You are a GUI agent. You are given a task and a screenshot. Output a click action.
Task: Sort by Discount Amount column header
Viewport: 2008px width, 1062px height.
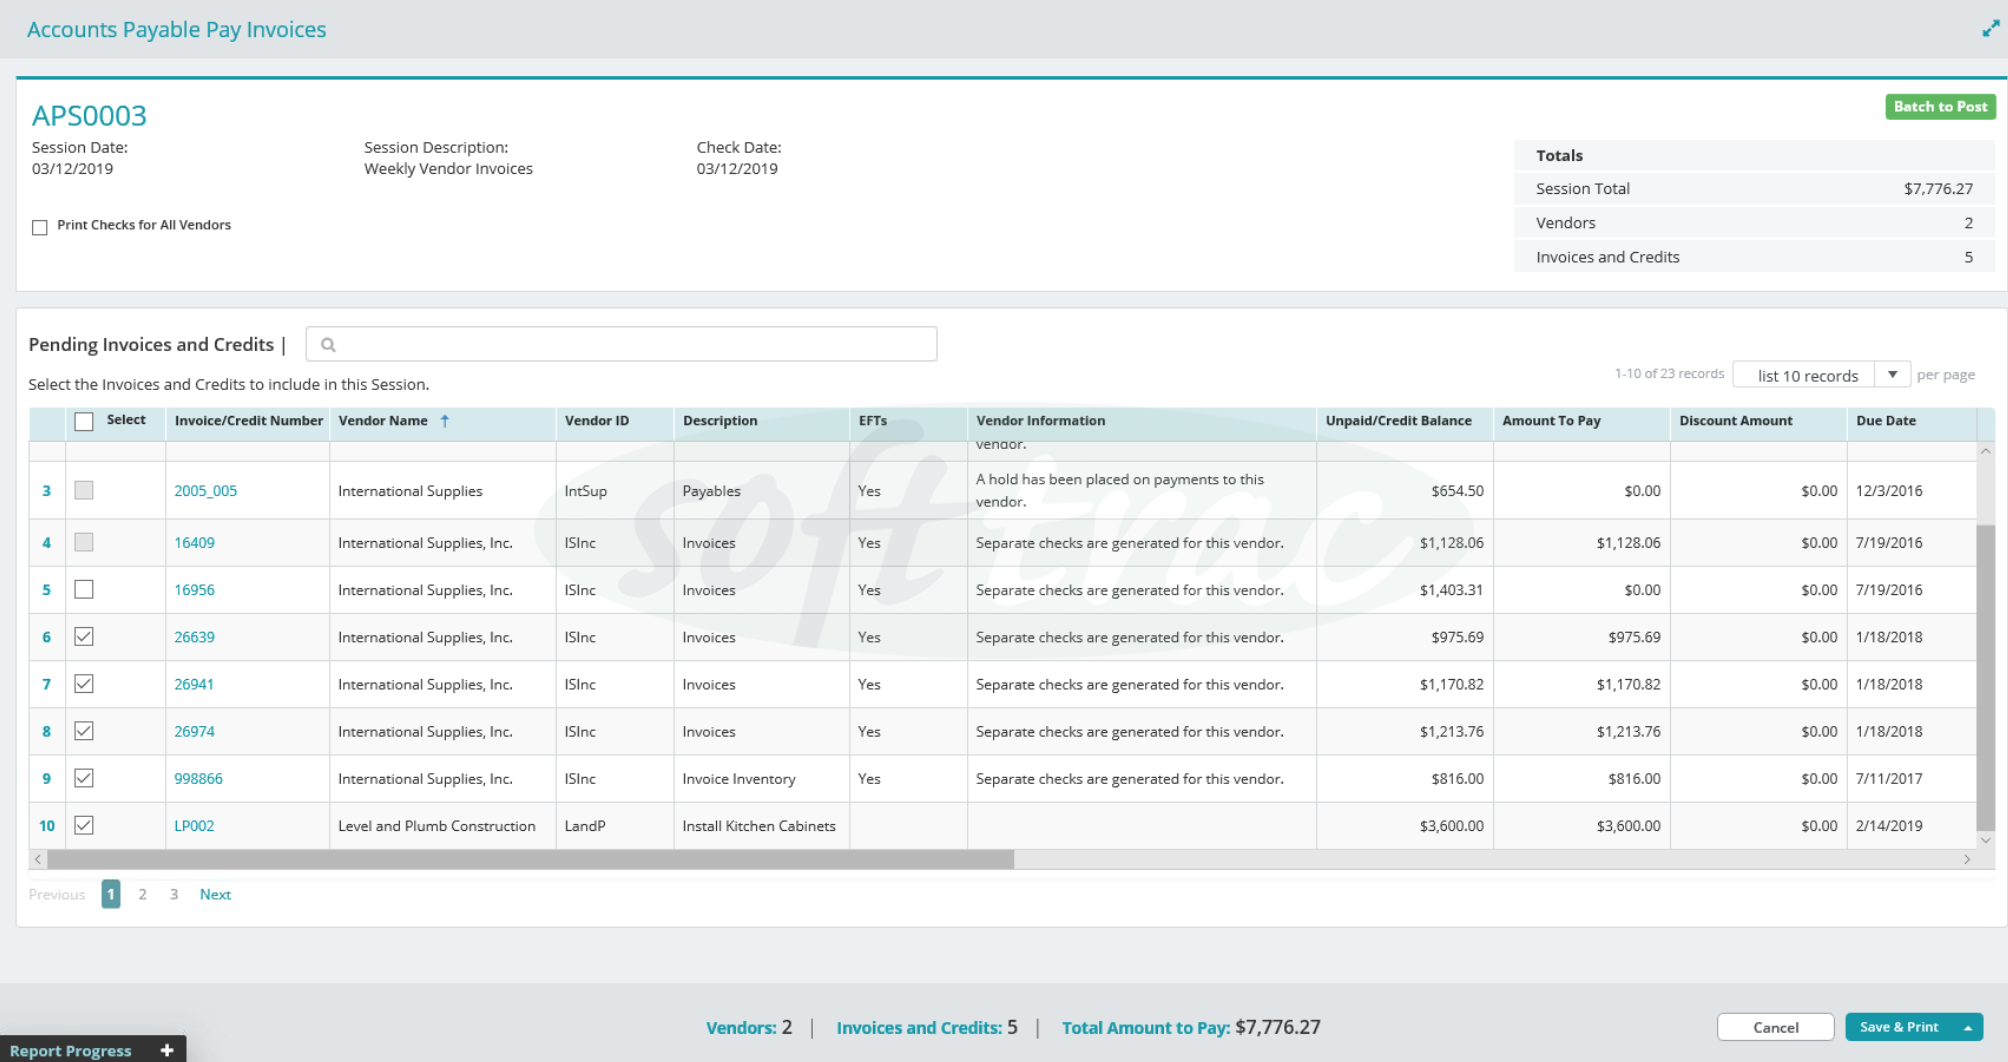coord(1735,421)
